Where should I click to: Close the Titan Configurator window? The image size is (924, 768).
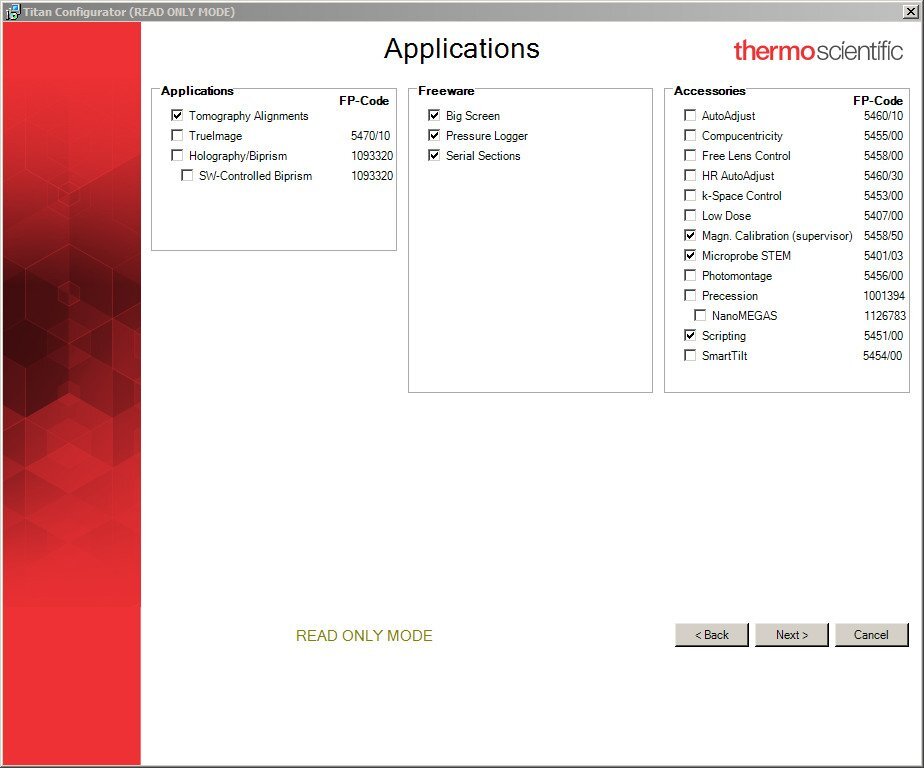click(x=910, y=12)
